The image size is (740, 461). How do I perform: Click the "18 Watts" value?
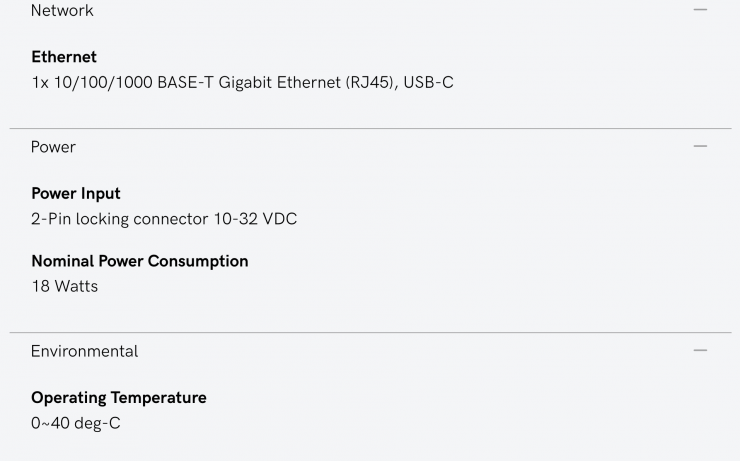point(65,286)
